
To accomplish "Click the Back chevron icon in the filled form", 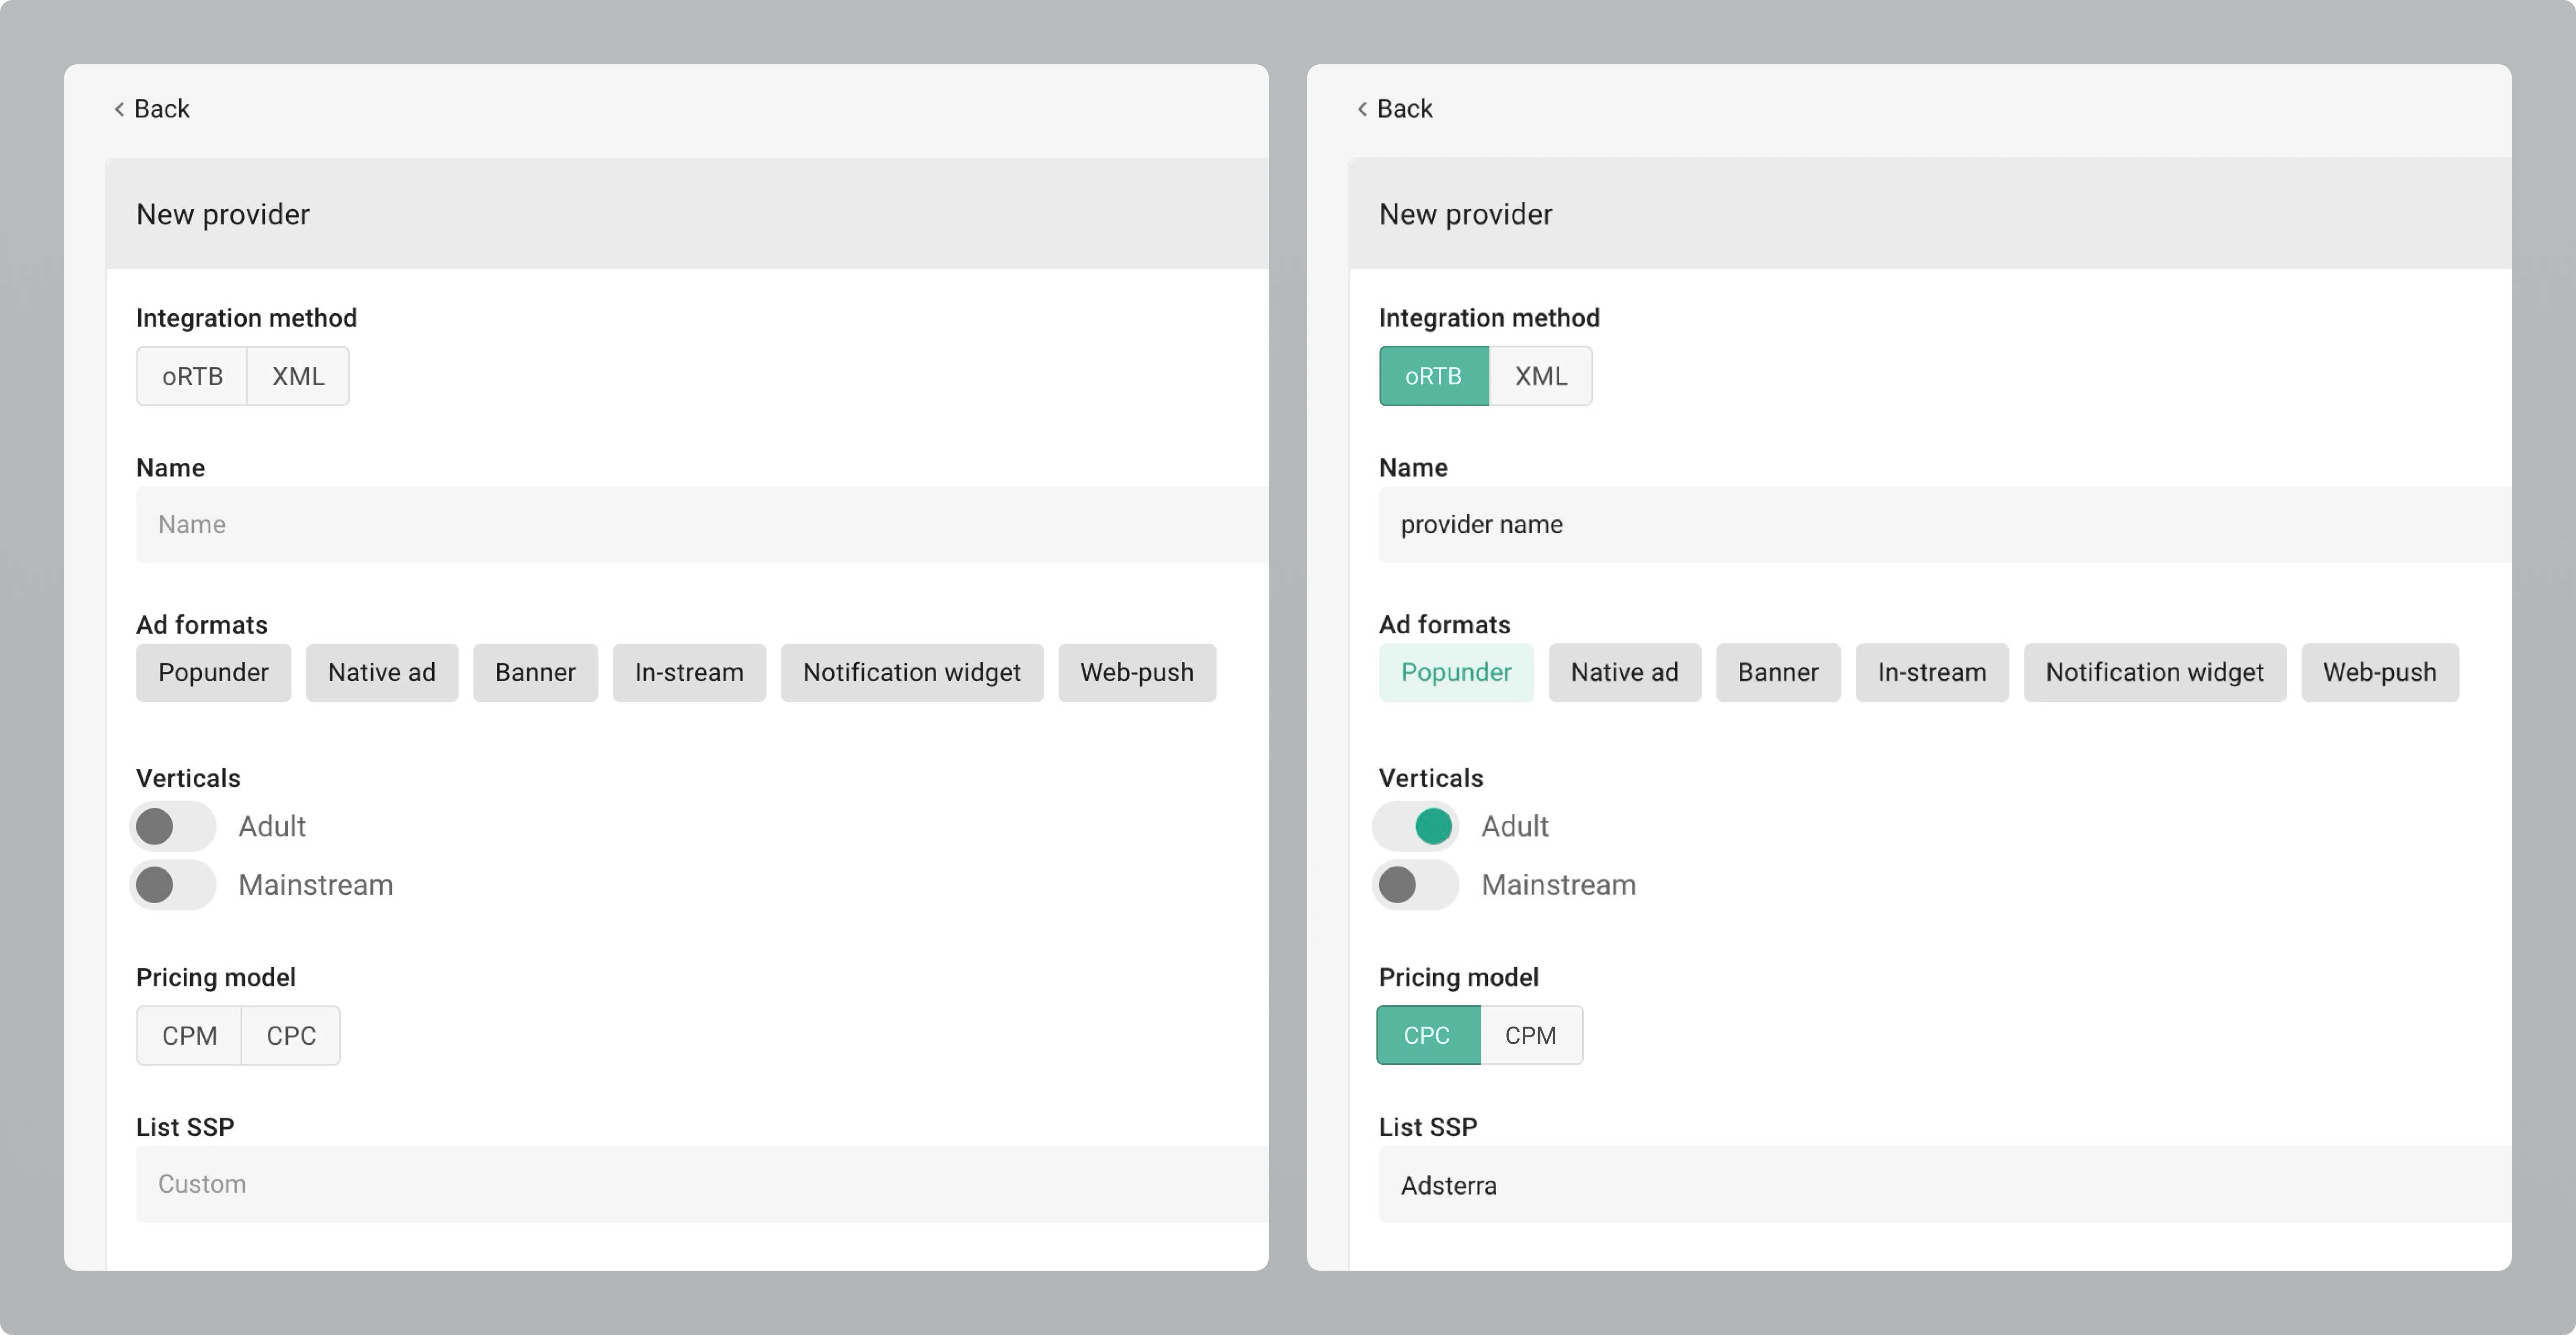I will (1362, 109).
